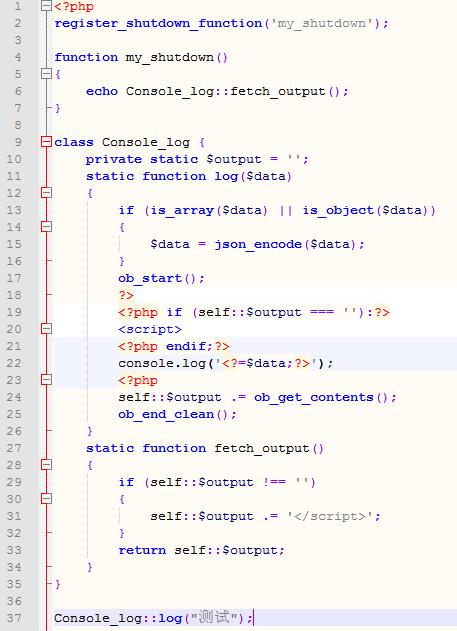Viewport: 457px width, 631px height.
Task: Click the '===' operator on line 19
Action: (322, 312)
